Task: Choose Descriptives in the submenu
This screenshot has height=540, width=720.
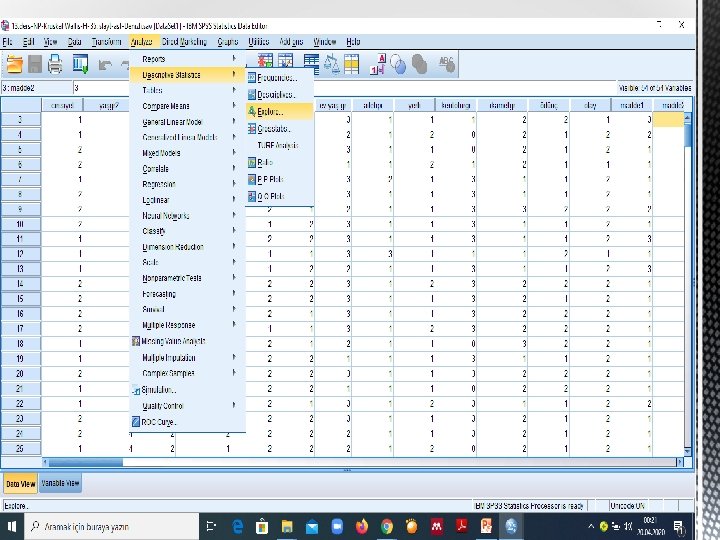Action: tap(280, 95)
